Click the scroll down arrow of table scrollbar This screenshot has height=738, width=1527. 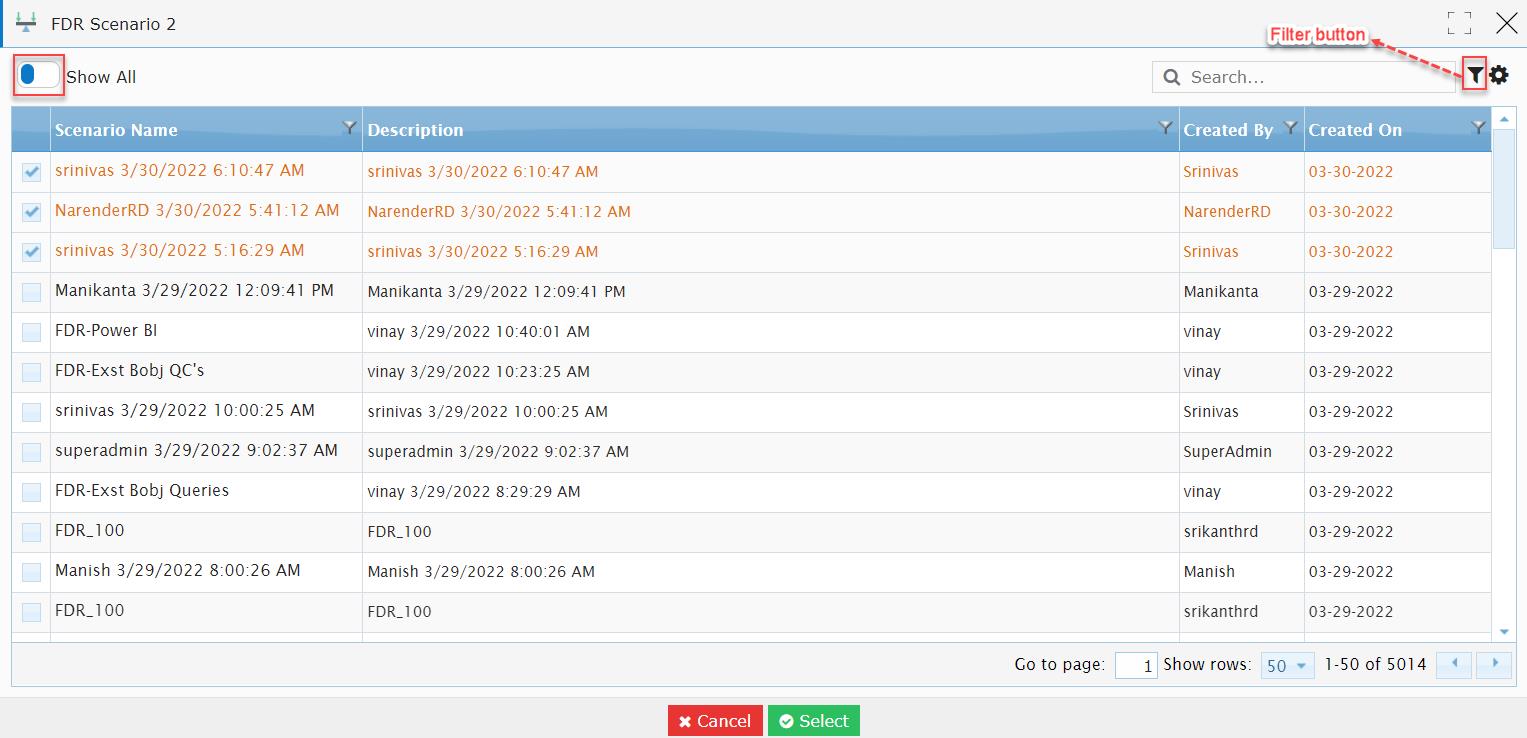1504,632
